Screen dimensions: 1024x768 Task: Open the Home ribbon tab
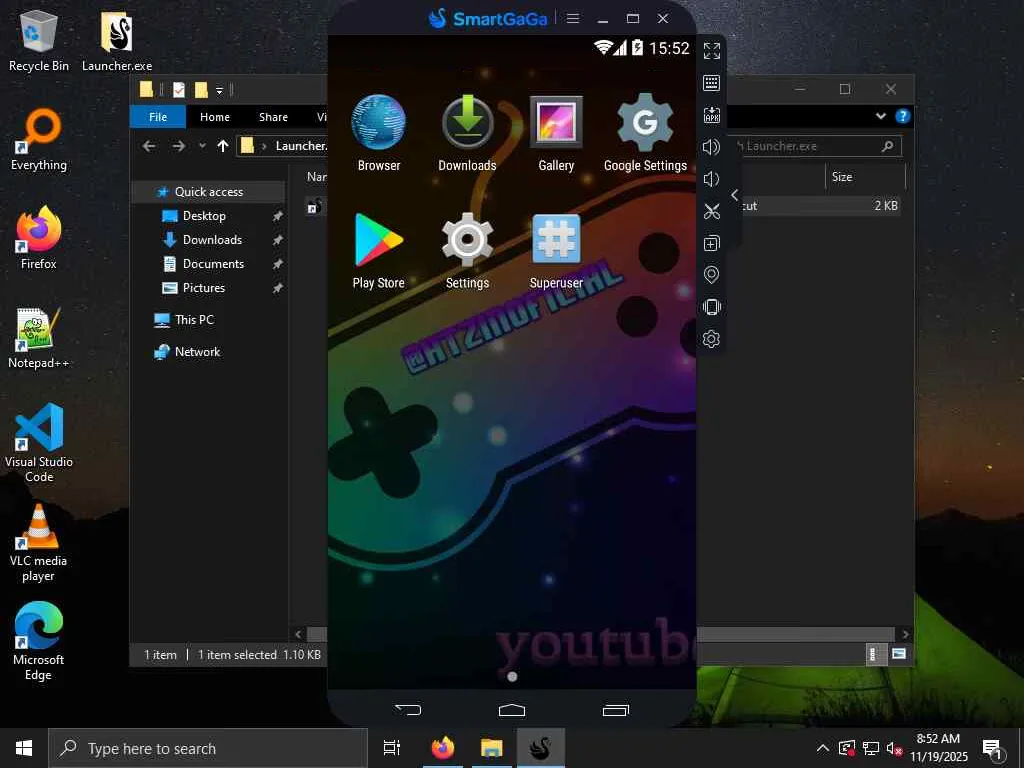tap(215, 117)
